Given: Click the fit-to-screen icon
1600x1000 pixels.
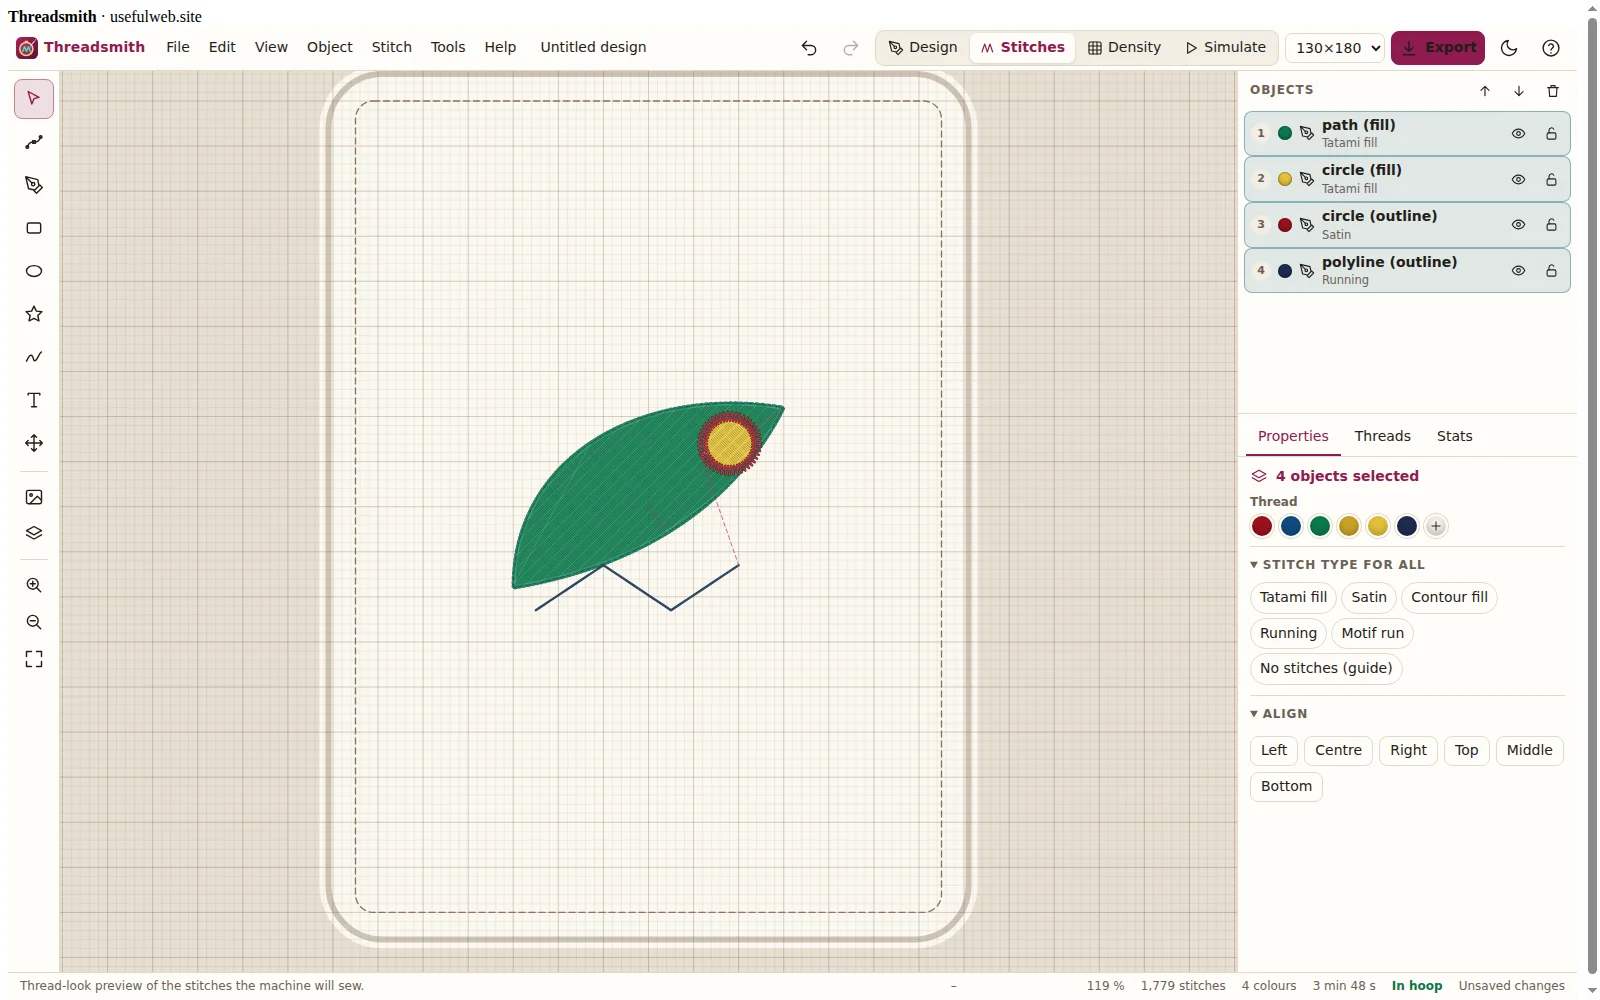Looking at the screenshot, I should [34, 659].
